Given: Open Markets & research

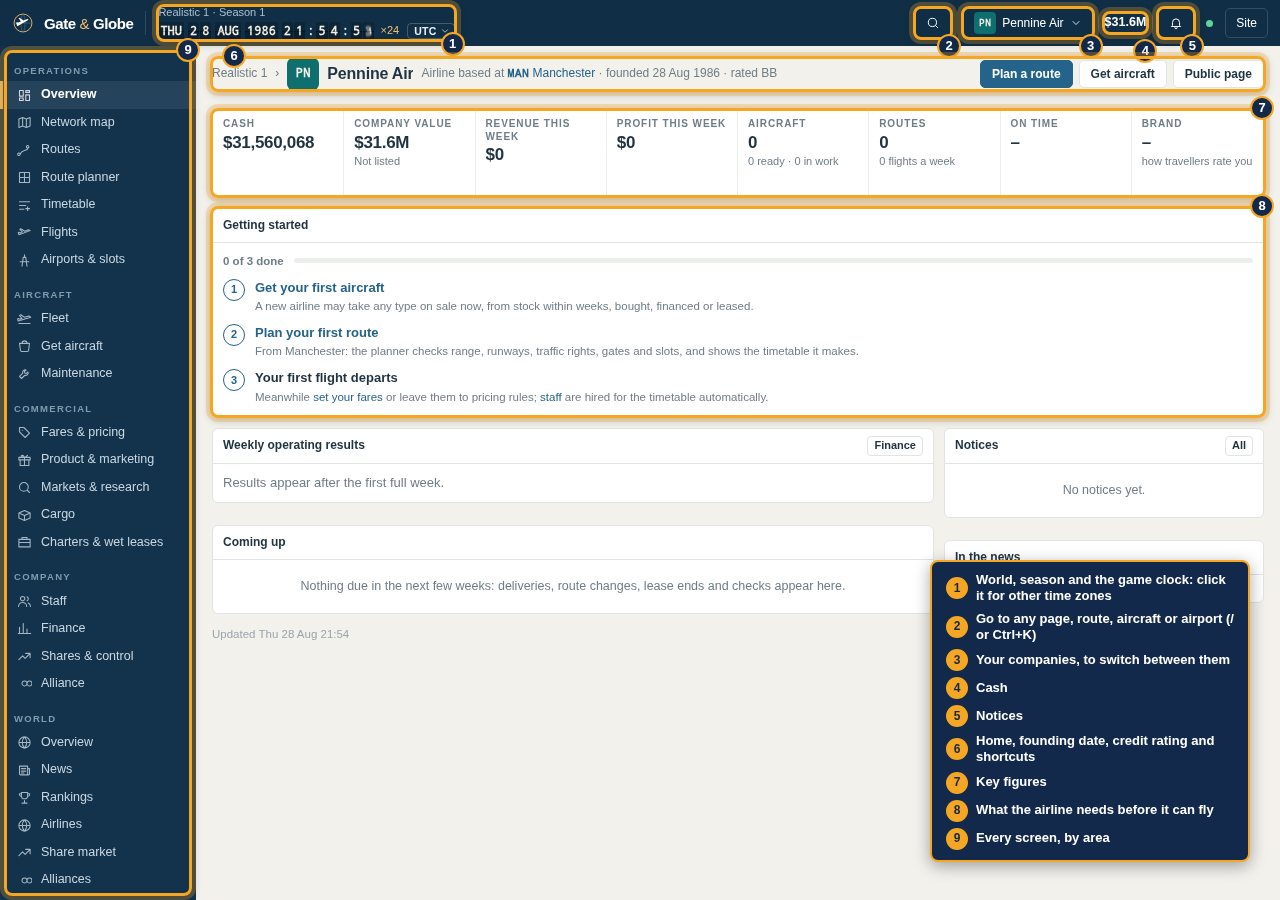Looking at the screenshot, I should click(x=96, y=487).
